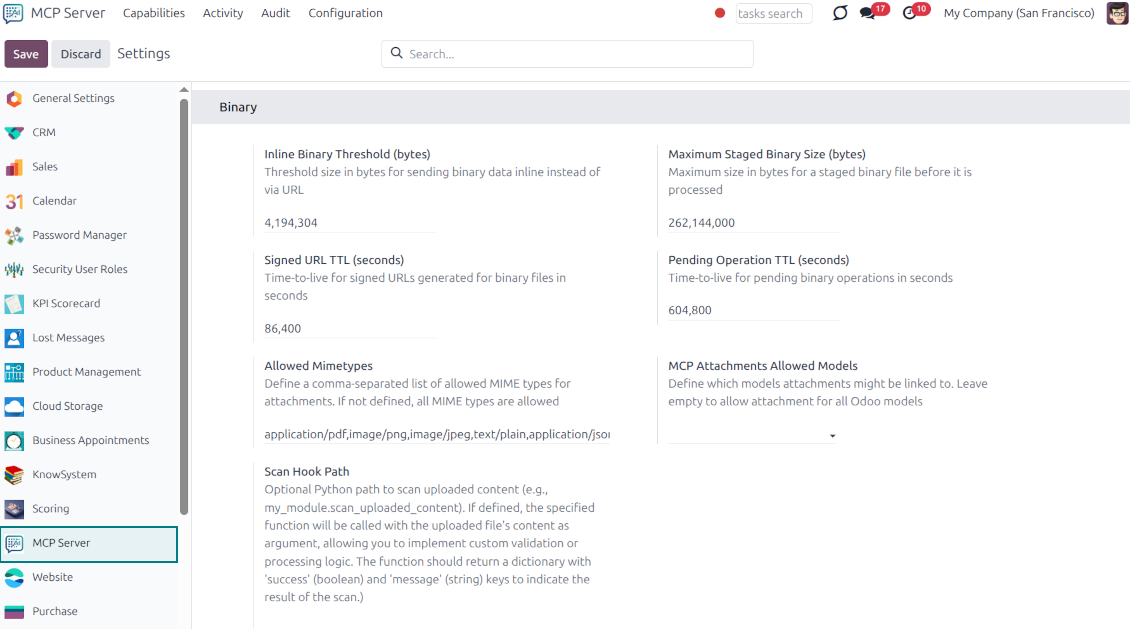This screenshot has height=629, width=1130.
Task: Click the debug bug icon in top bar
Action: click(840, 13)
